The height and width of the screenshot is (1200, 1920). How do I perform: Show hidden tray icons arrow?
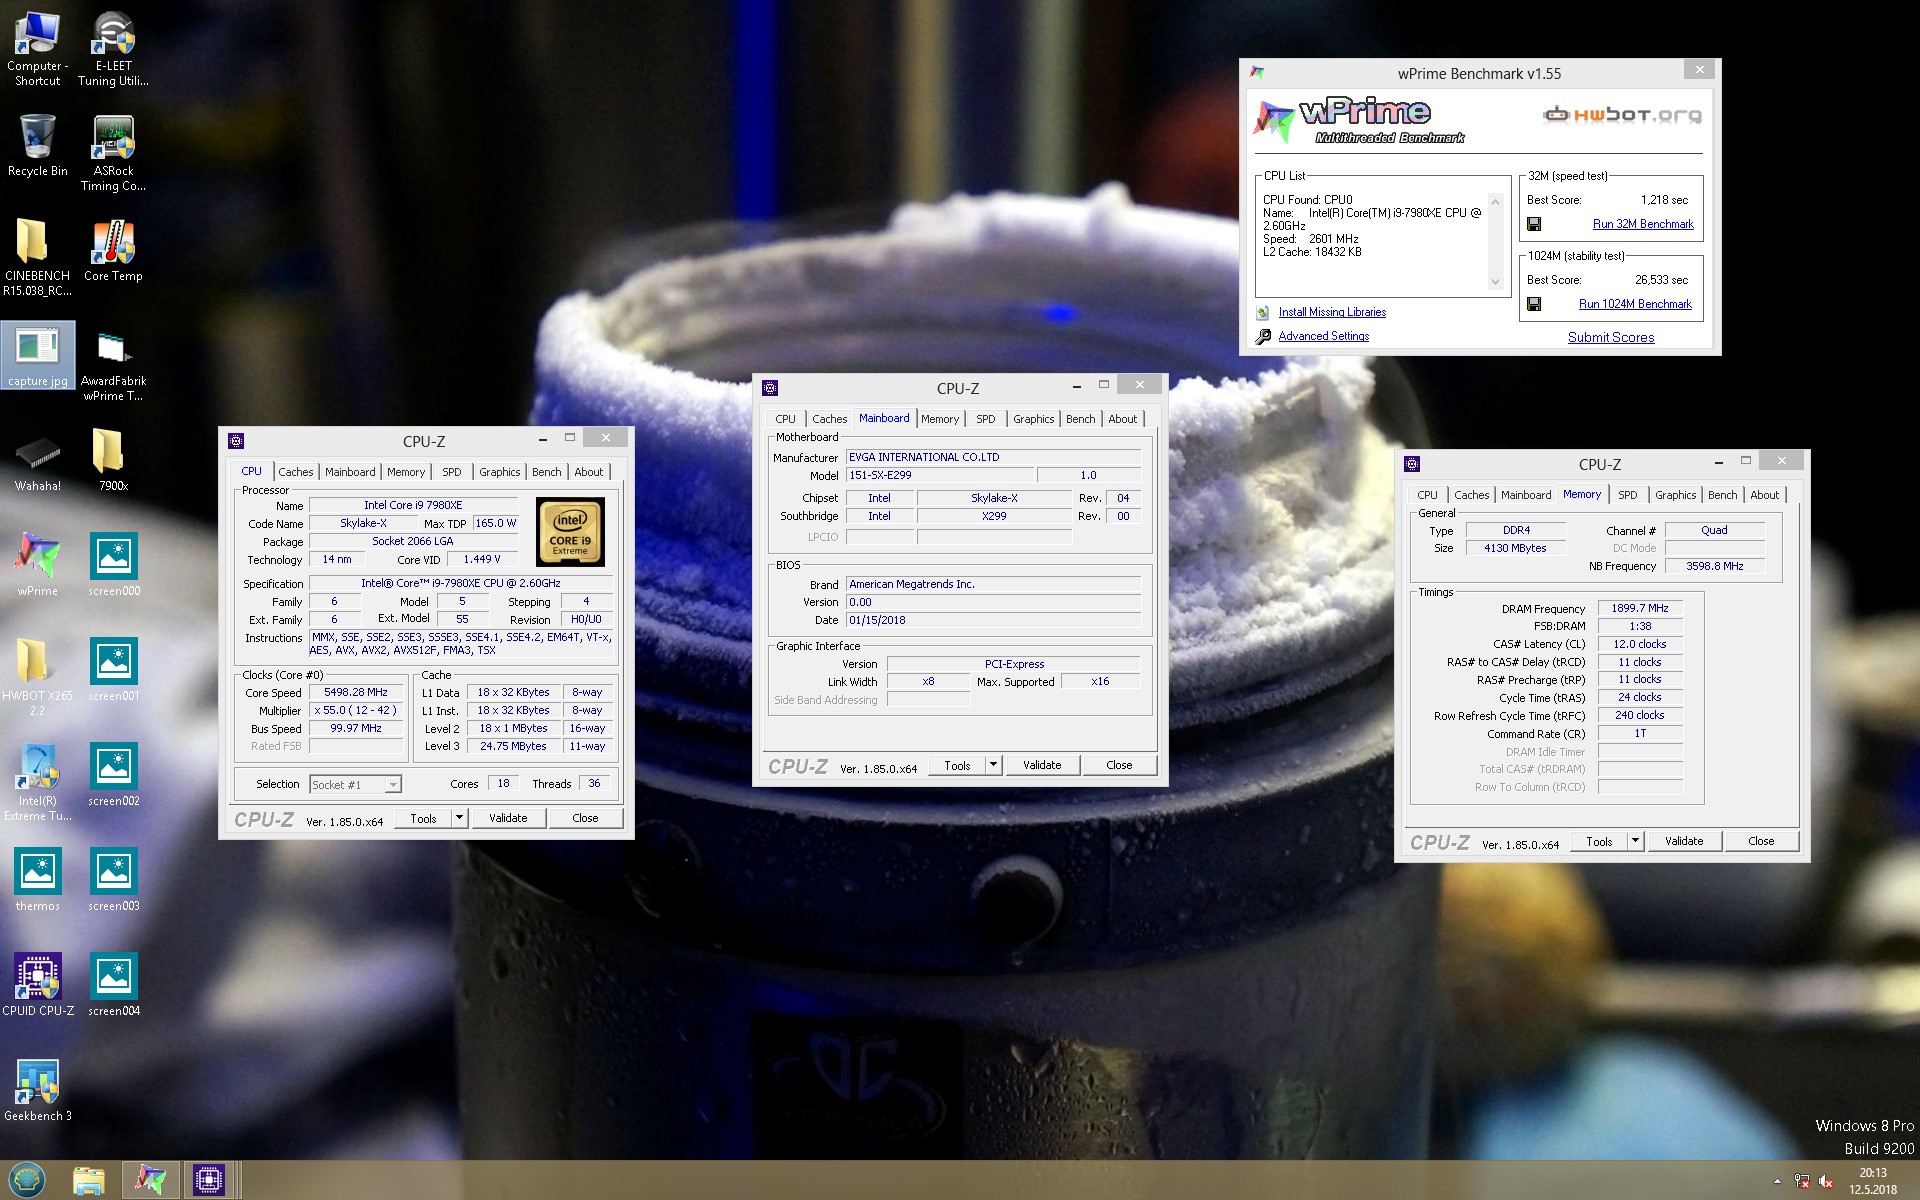[x=1777, y=1181]
